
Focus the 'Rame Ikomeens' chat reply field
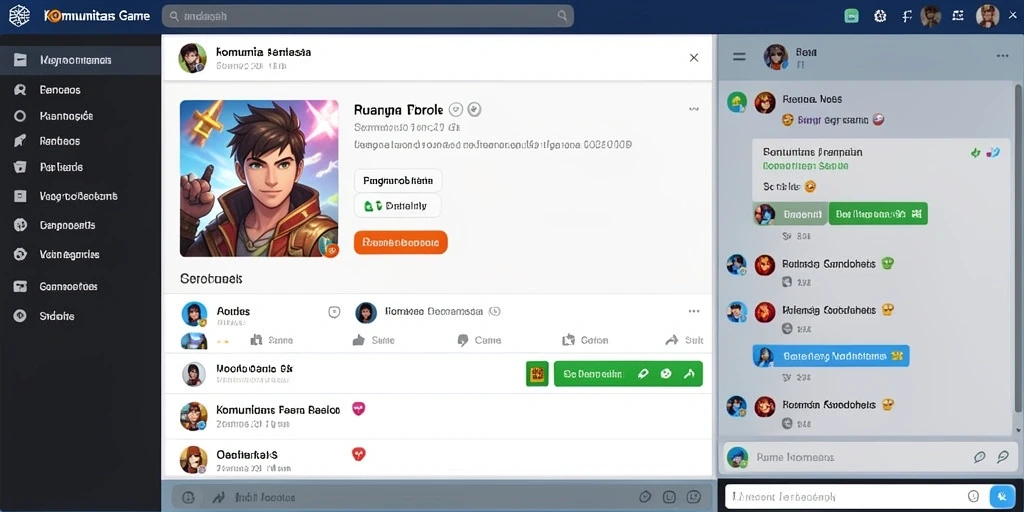(870, 457)
